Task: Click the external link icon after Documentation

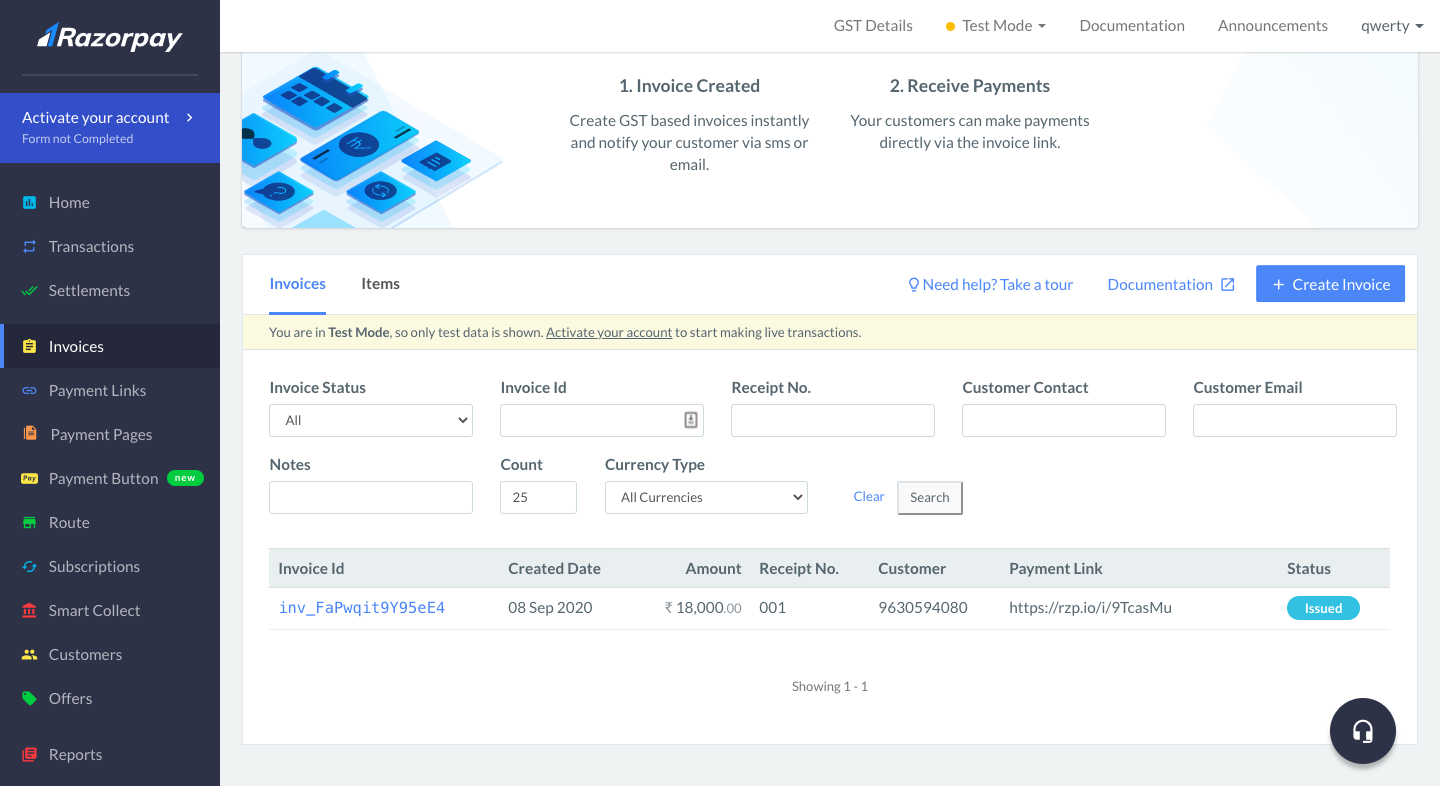Action: pyautogui.click(x=1228, y=285)
